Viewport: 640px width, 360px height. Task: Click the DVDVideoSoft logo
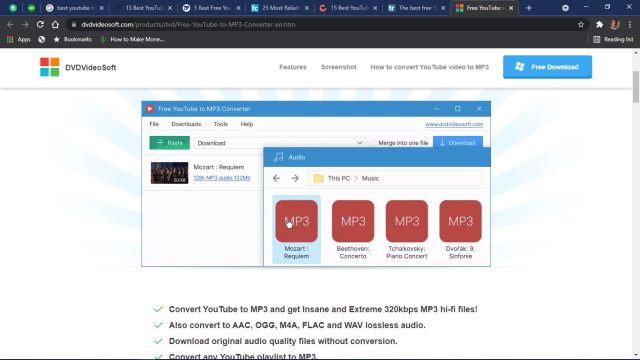tap(78, 67)
